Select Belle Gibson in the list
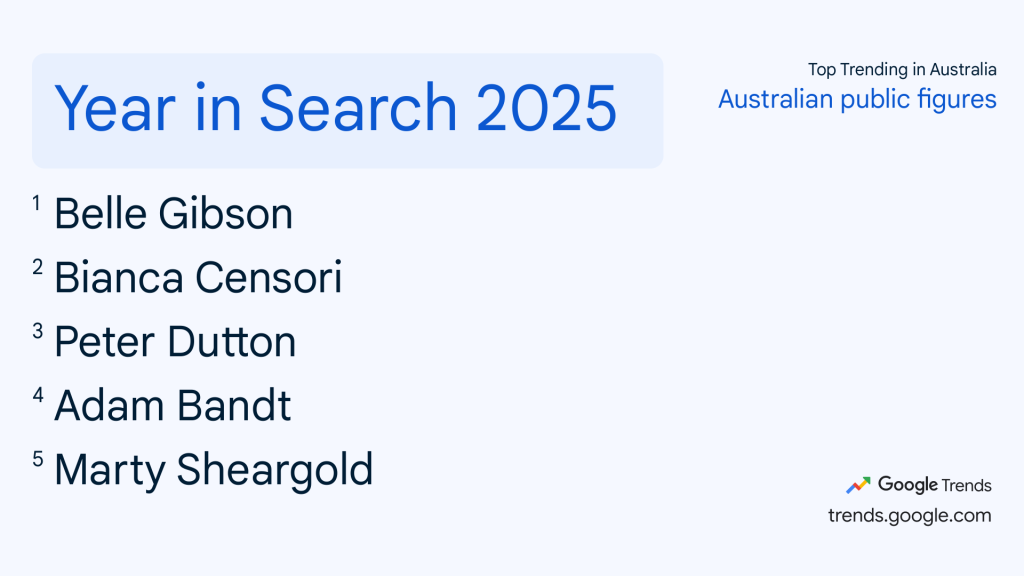The width and height of the screenshot is (1024, 576). 173,214
